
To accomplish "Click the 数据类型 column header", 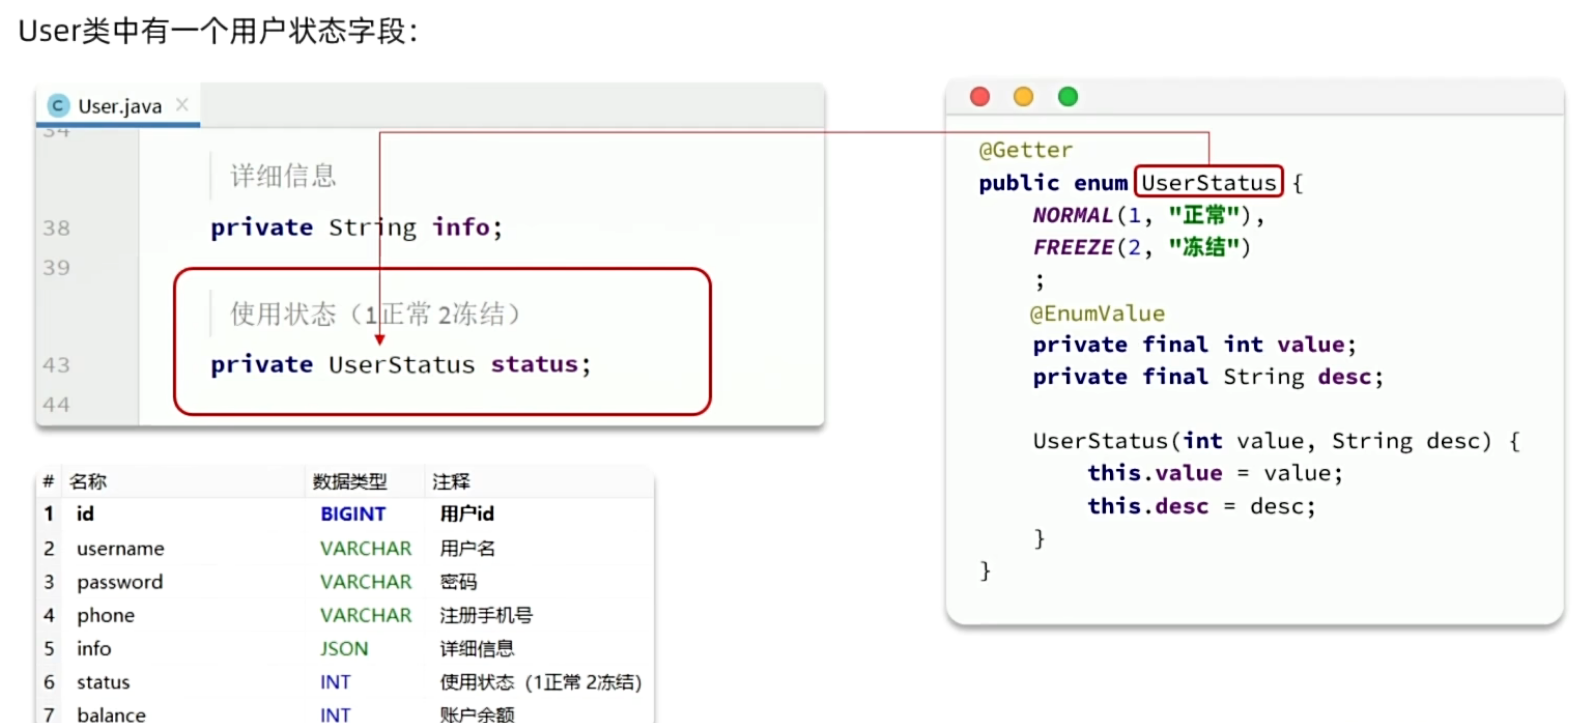I will pos(349,482).
